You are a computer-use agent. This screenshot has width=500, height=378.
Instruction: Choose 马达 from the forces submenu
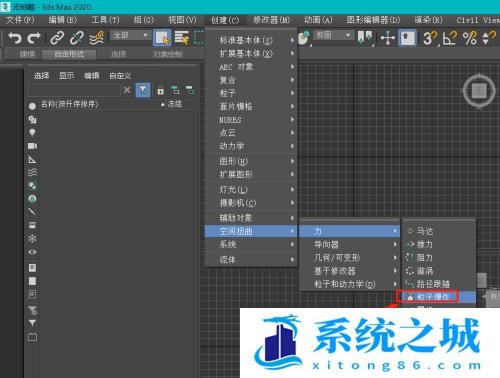439,231
